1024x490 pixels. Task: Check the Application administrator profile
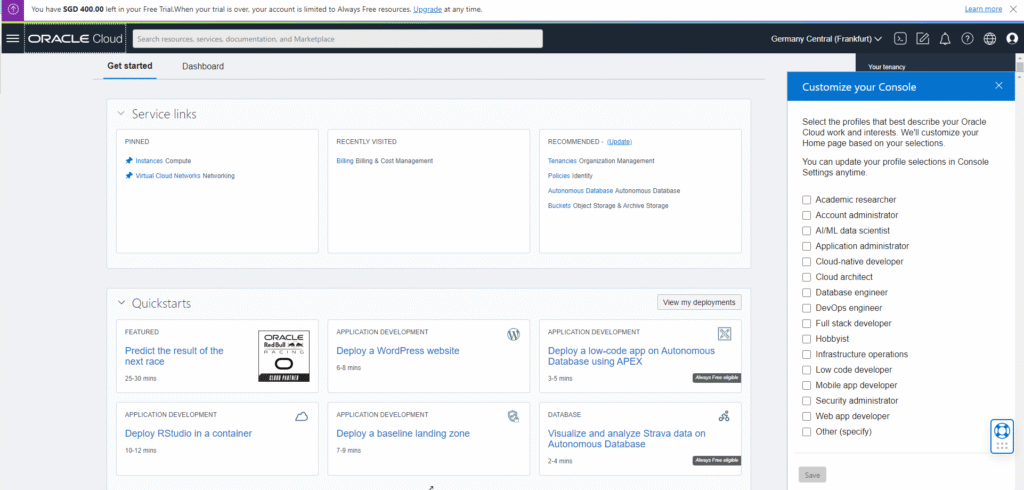pyautogui.click(x=807, y=246)
